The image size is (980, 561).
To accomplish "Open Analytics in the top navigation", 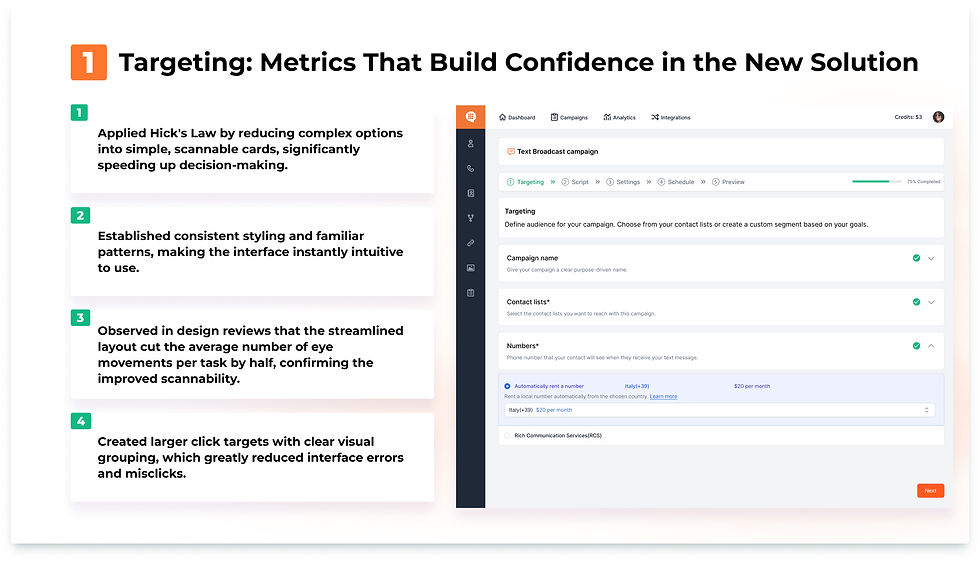I will (x=619, y=117).
